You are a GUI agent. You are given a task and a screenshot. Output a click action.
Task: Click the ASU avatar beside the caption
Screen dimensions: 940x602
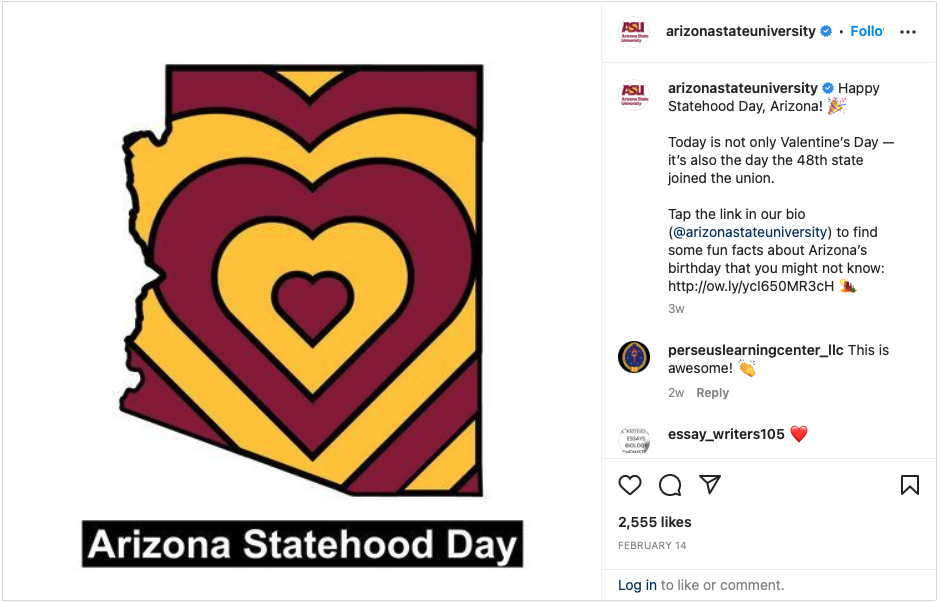[x=634, y=93]
